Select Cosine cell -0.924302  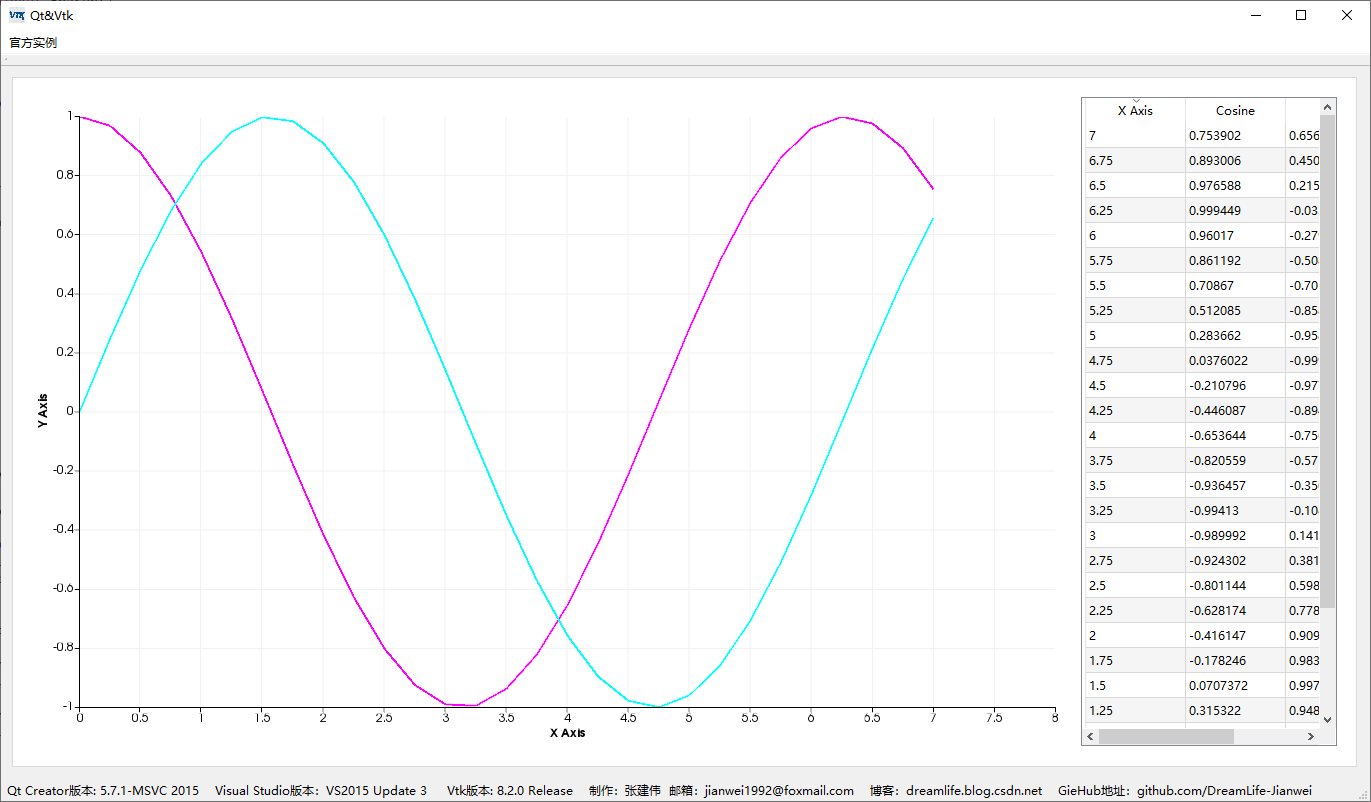(x=1235, y=560)
